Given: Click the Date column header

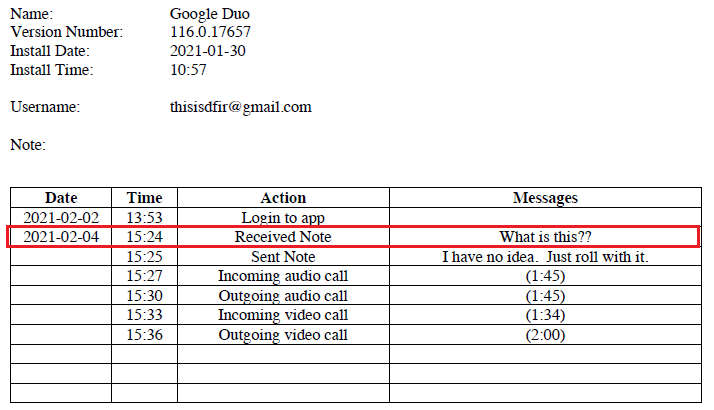Looking at the screenshot, I should pyautogui.click(x=61, y=198).
